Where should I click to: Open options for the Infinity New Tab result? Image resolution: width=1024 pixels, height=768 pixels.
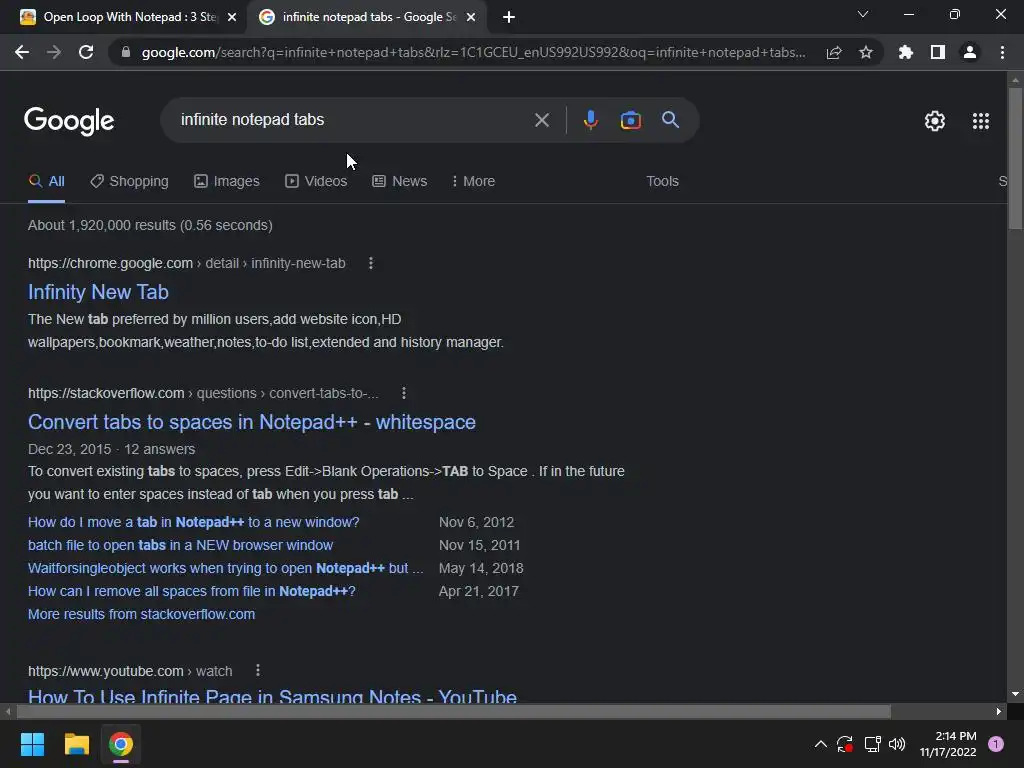click(x=371, y=263)
